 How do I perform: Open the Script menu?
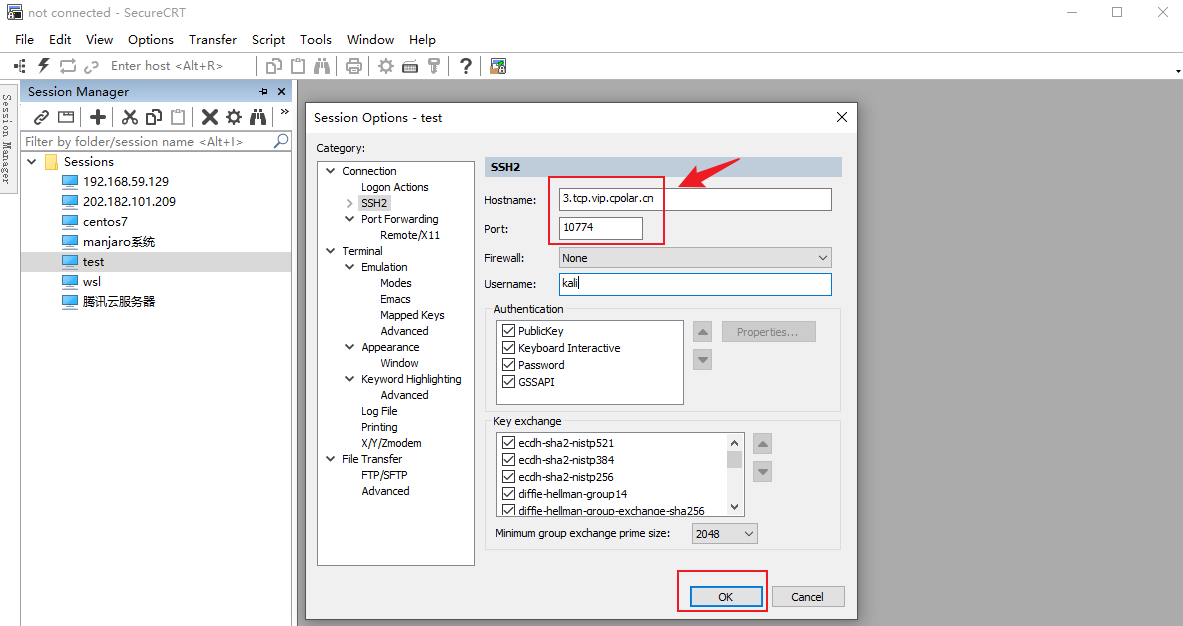point(269,39)
